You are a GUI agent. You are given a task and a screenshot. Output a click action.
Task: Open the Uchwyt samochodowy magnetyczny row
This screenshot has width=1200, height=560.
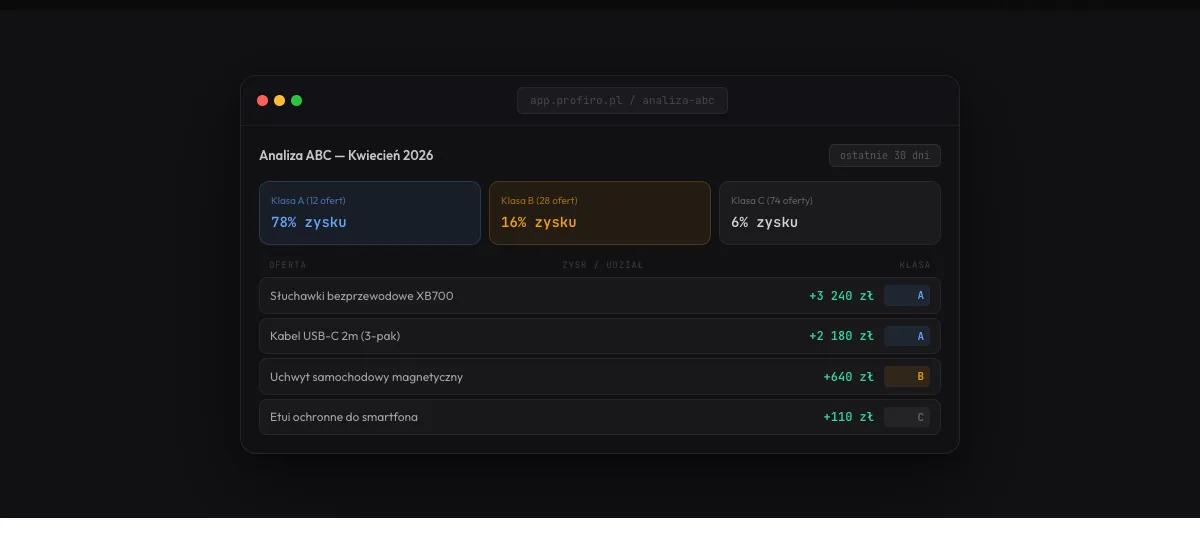[600, 377]
